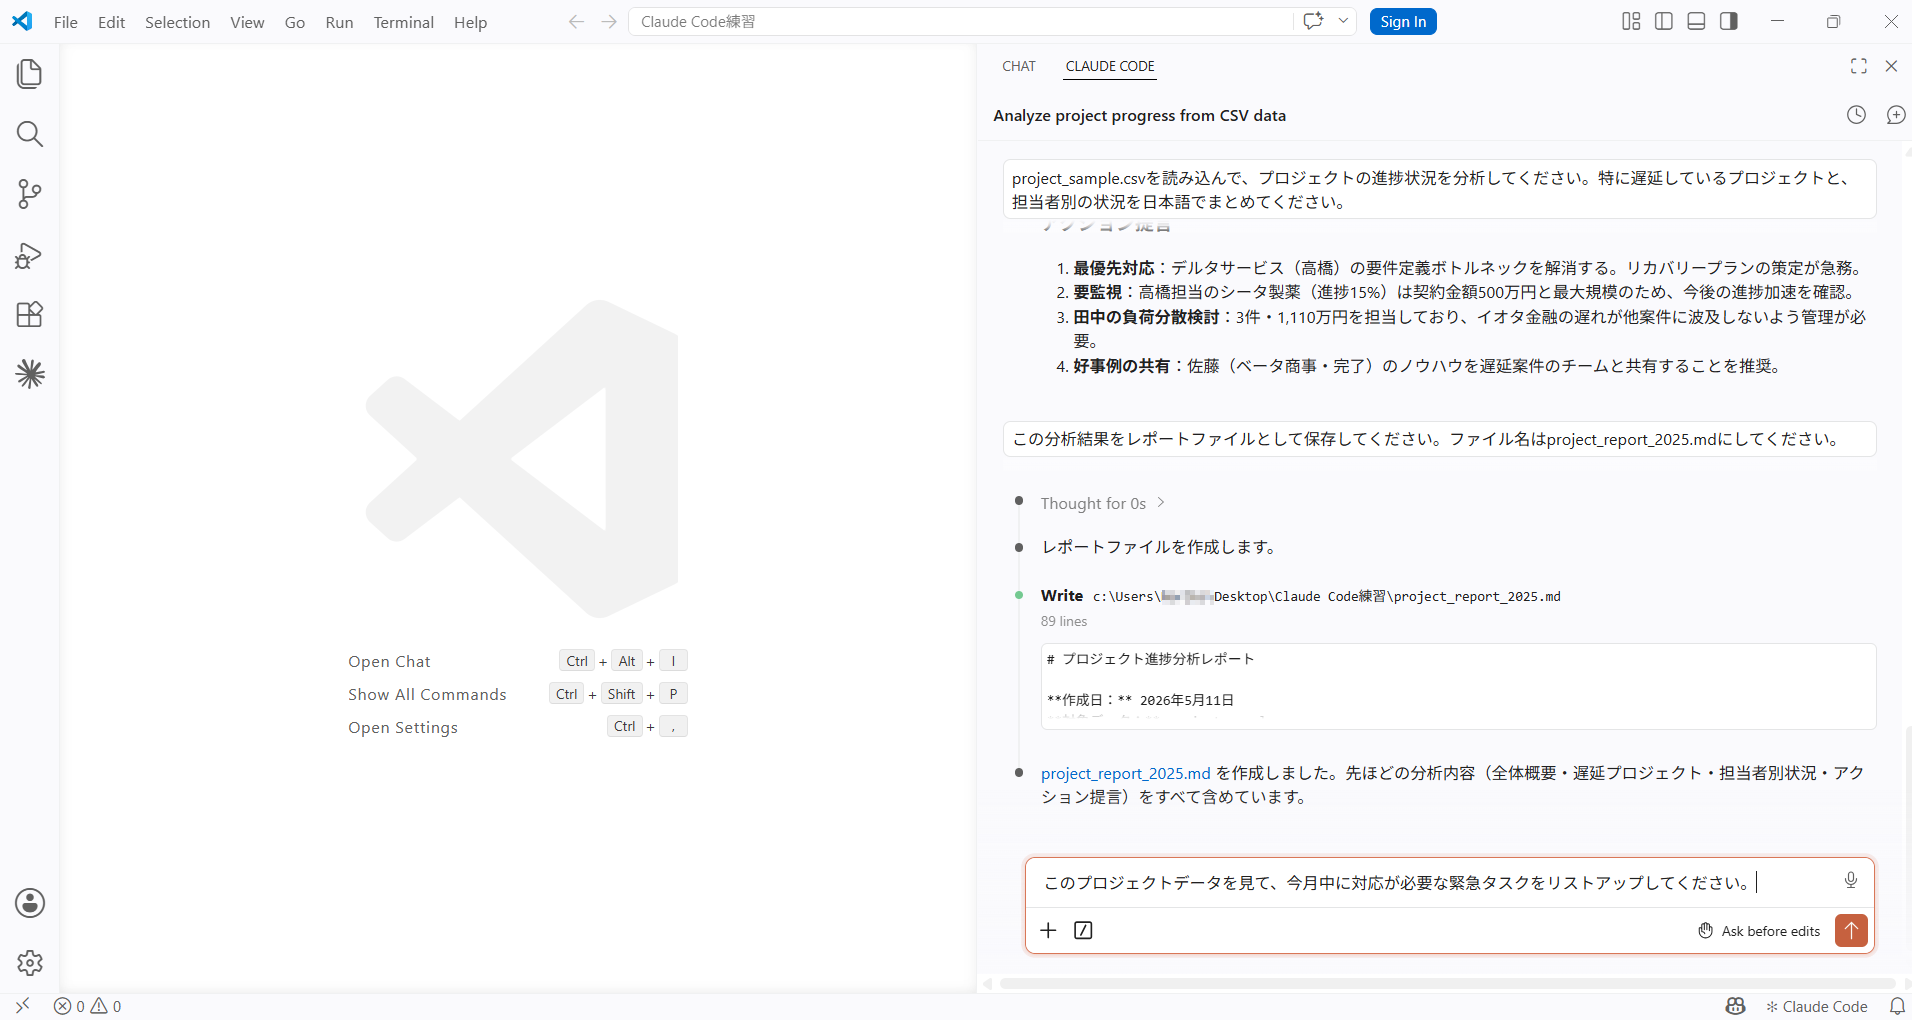Open Run and Debug view
The image size is (1912, 1020).
tap(30, 255)
